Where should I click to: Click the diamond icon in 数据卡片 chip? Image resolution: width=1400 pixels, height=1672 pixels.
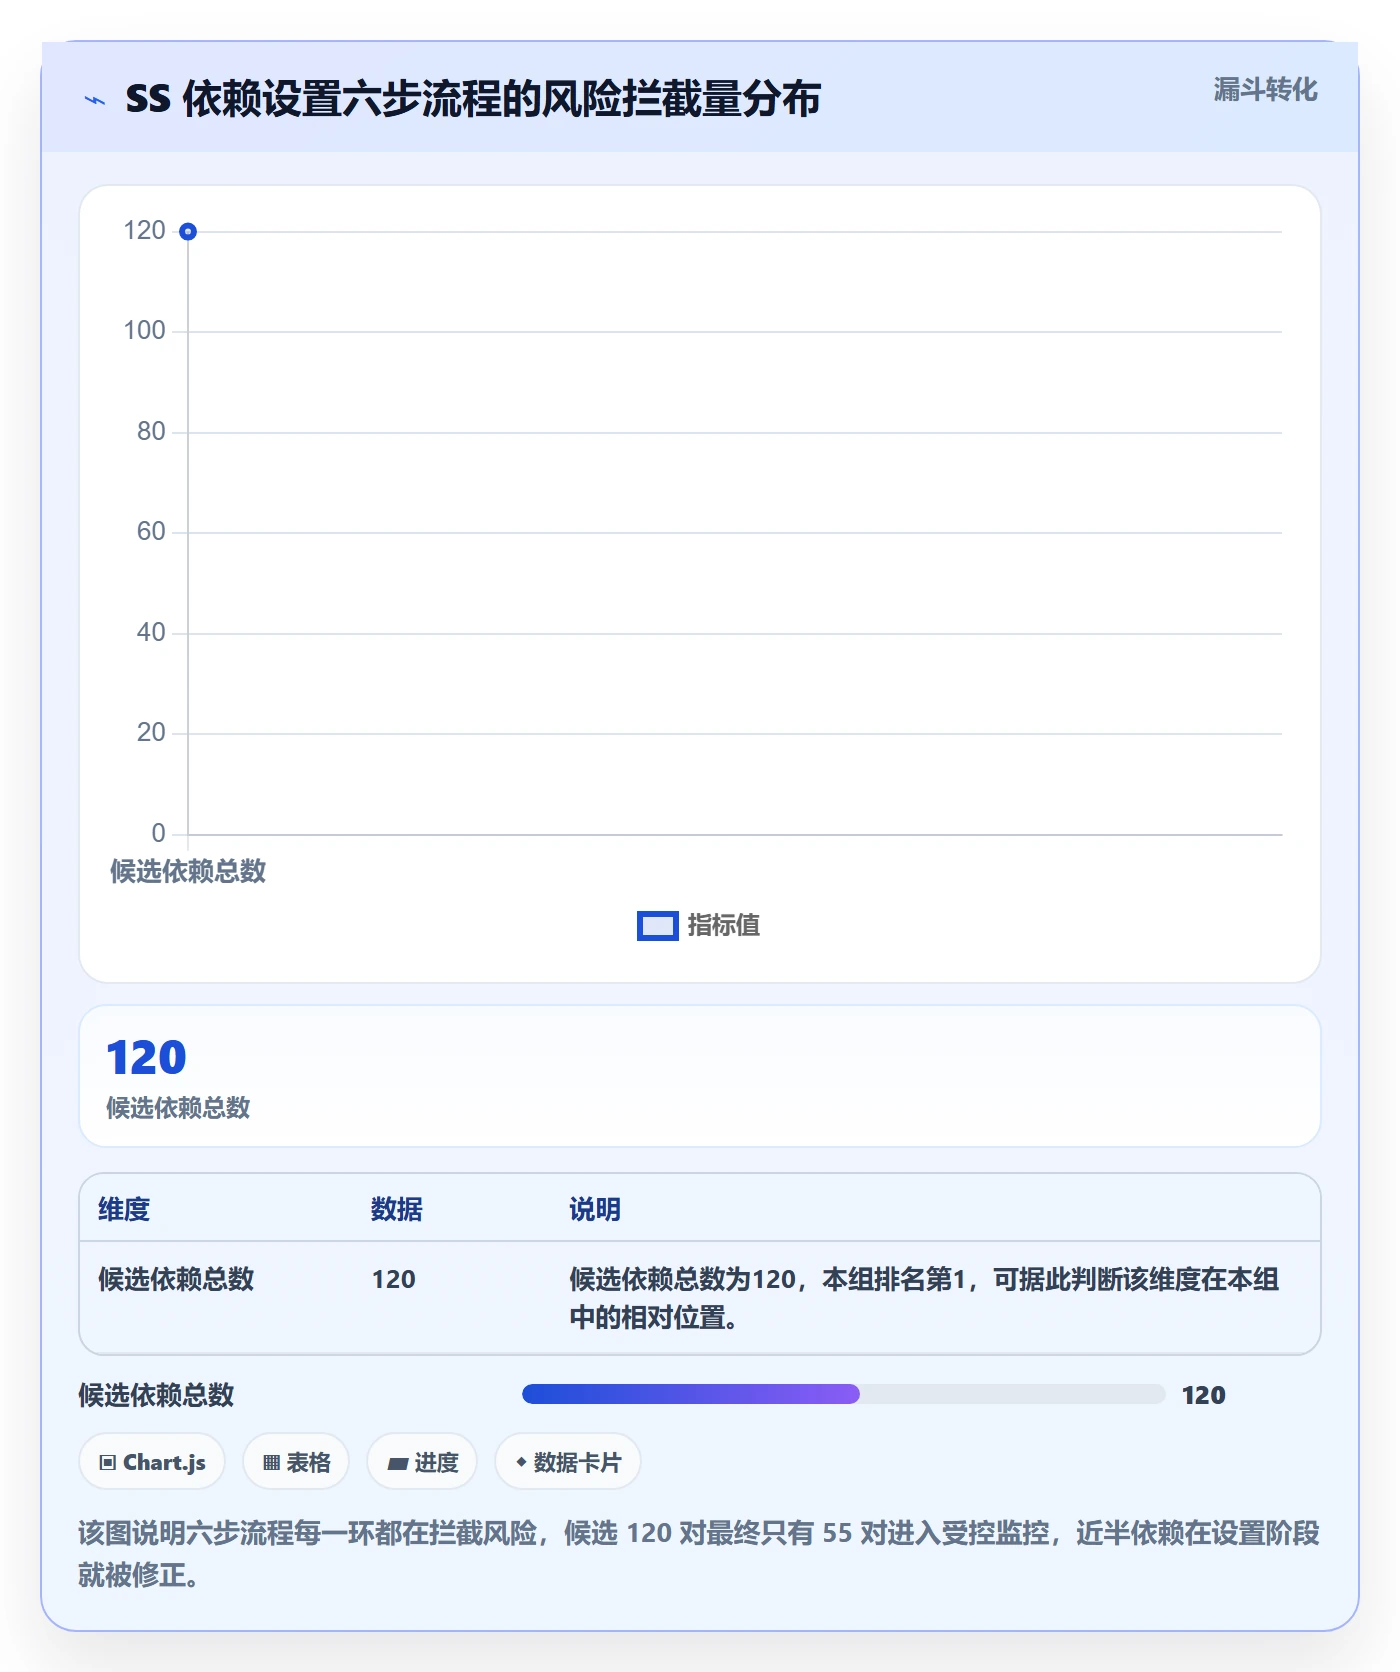[x=521, y=1462]
